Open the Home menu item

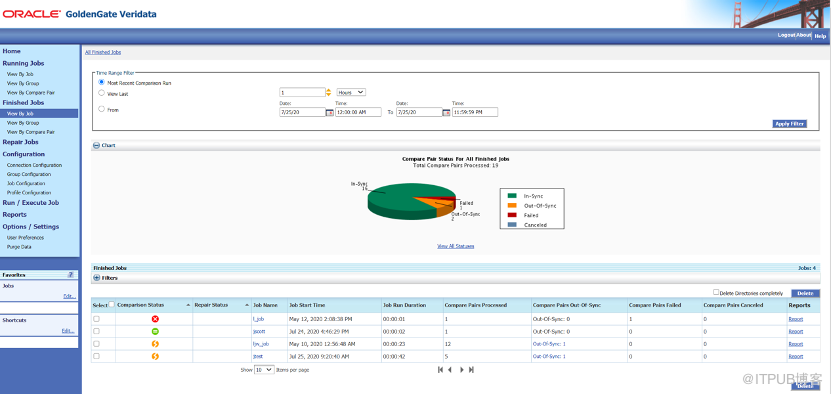click(12, 51)
